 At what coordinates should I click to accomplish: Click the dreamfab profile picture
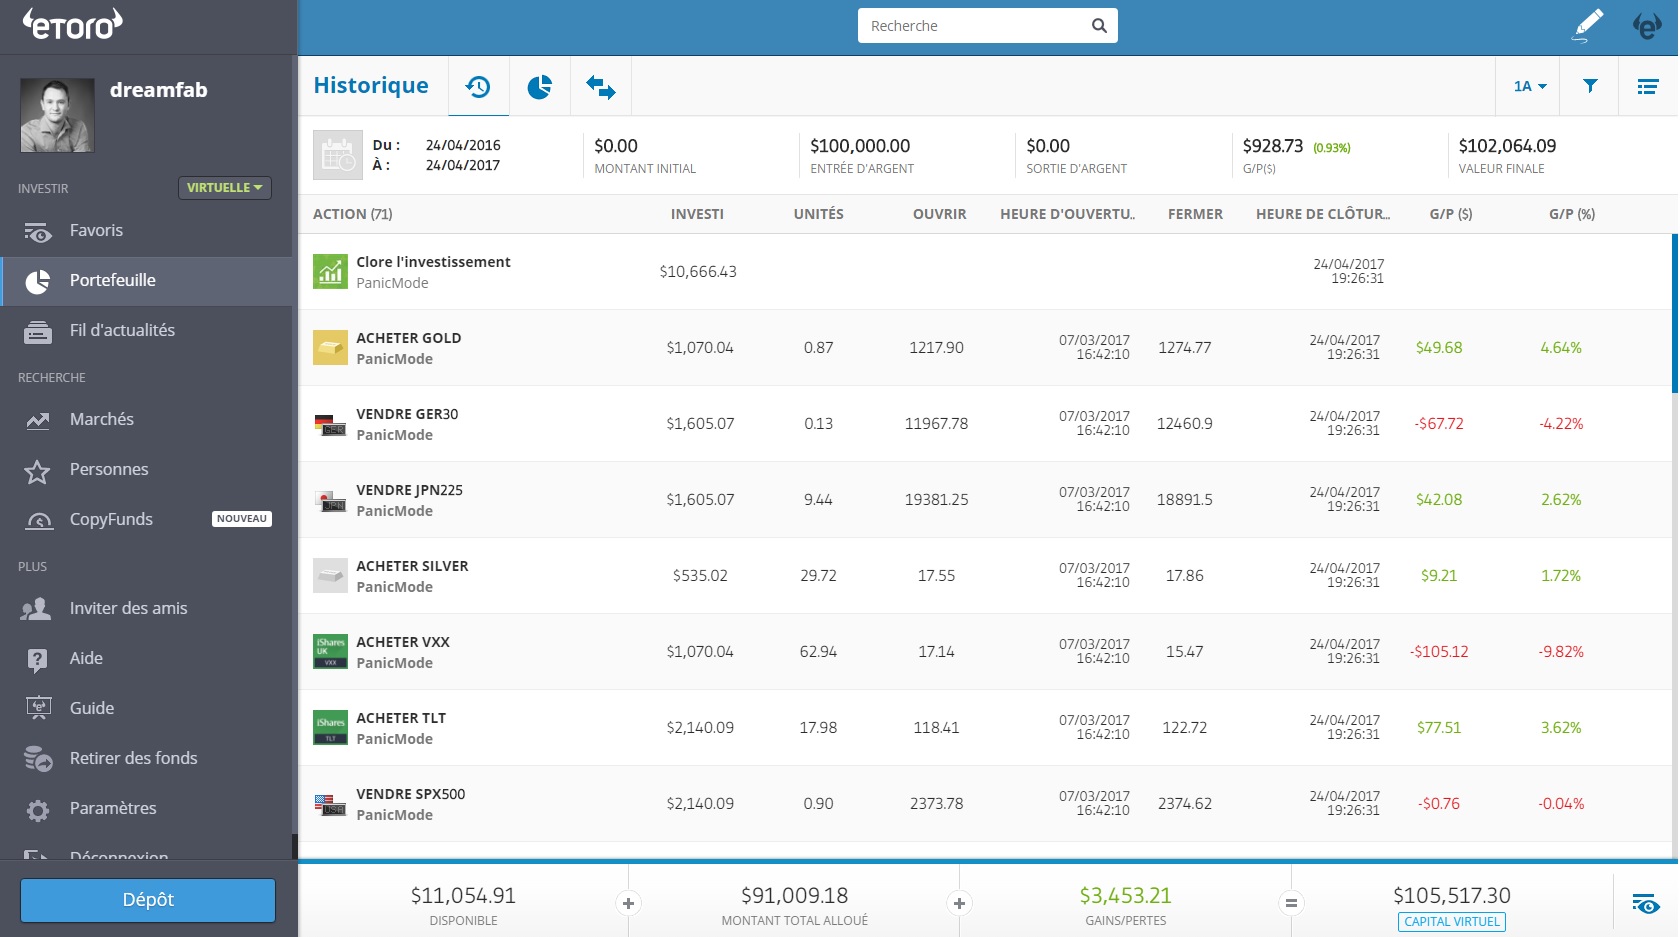click(57, 115)
